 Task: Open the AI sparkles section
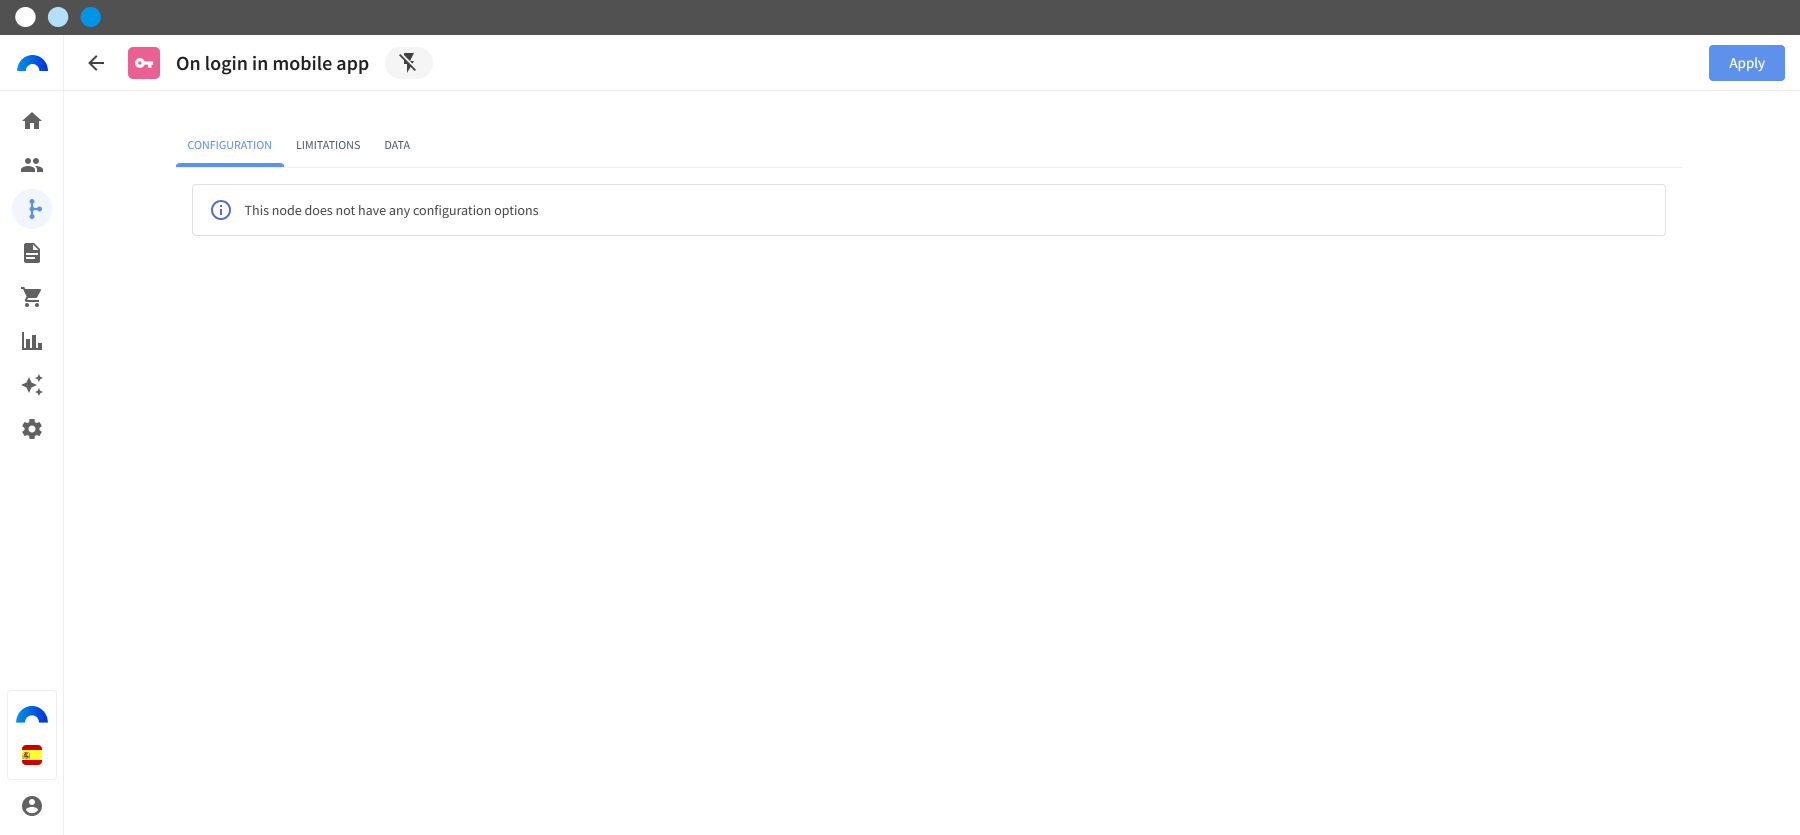click(32, 385)
